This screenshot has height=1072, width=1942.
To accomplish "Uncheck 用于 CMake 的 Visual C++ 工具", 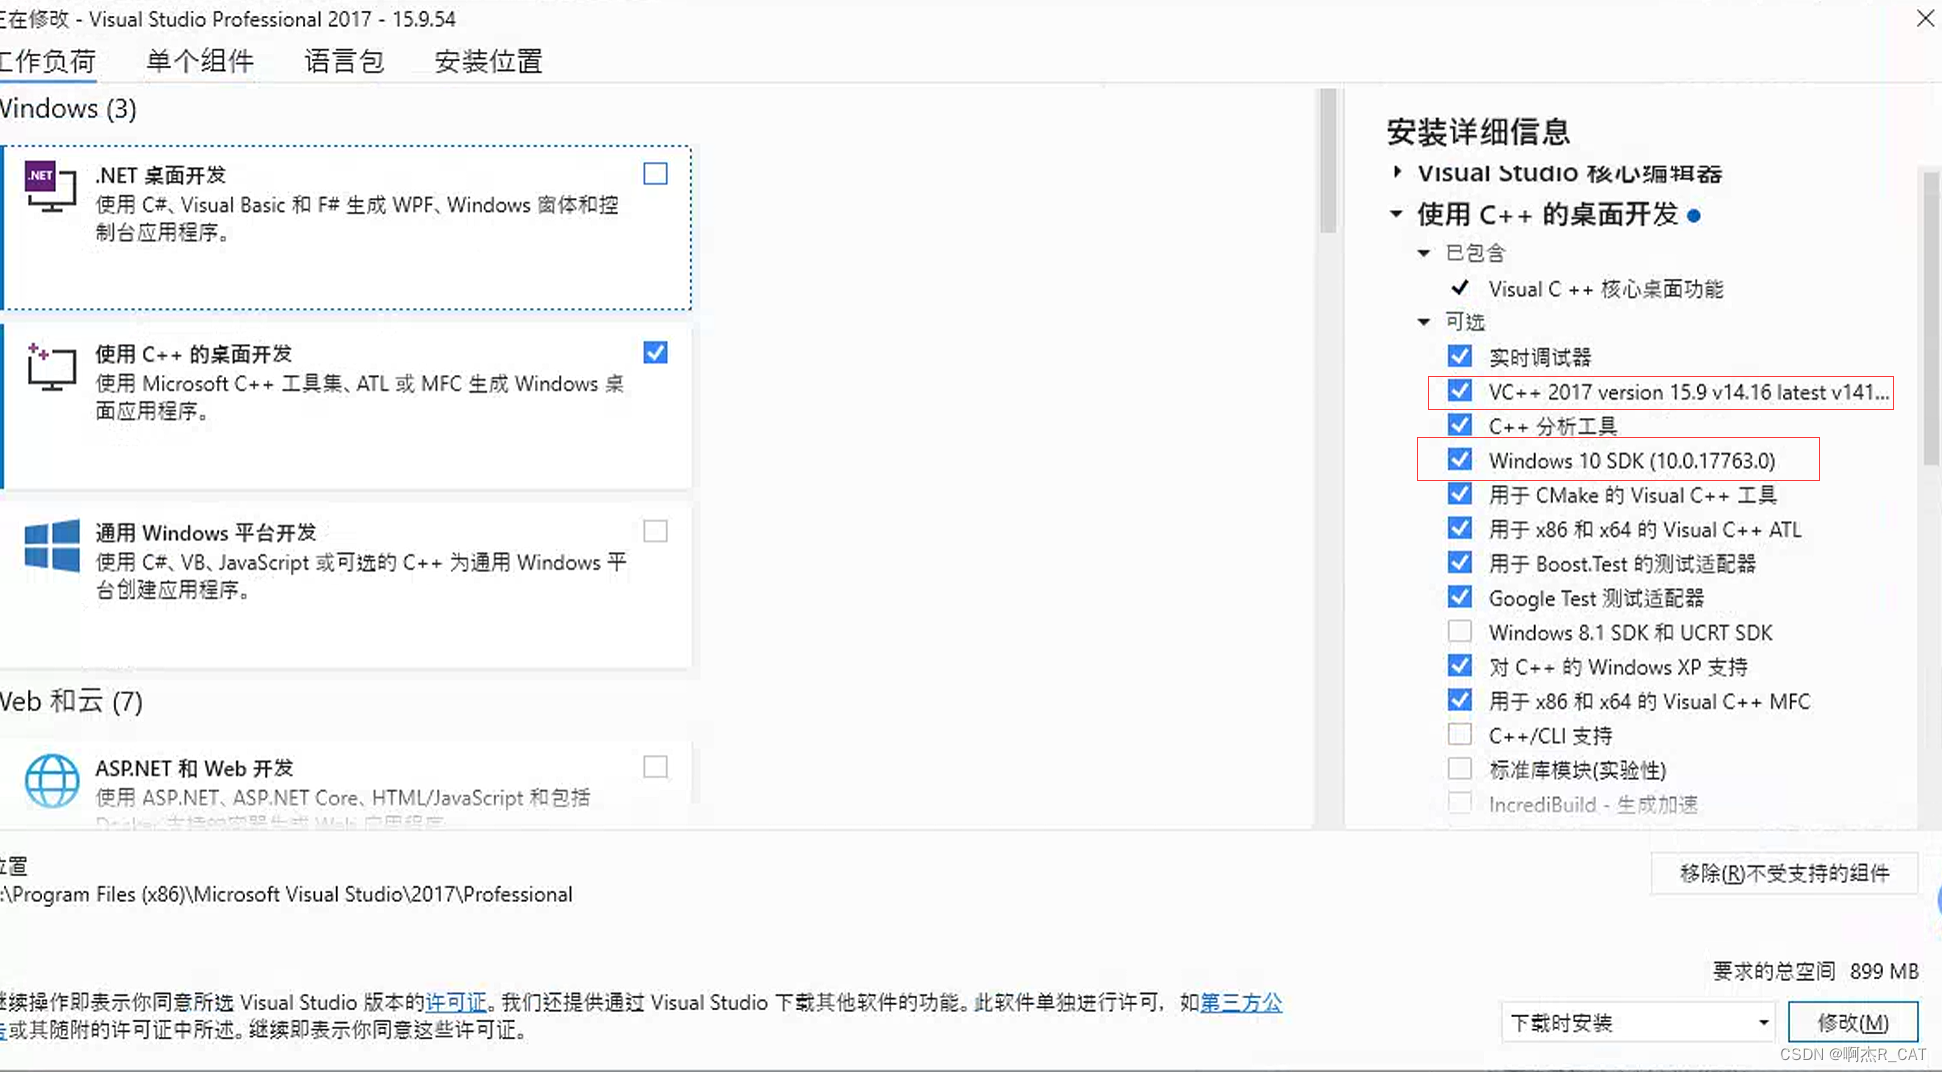I will (1459, 494).
